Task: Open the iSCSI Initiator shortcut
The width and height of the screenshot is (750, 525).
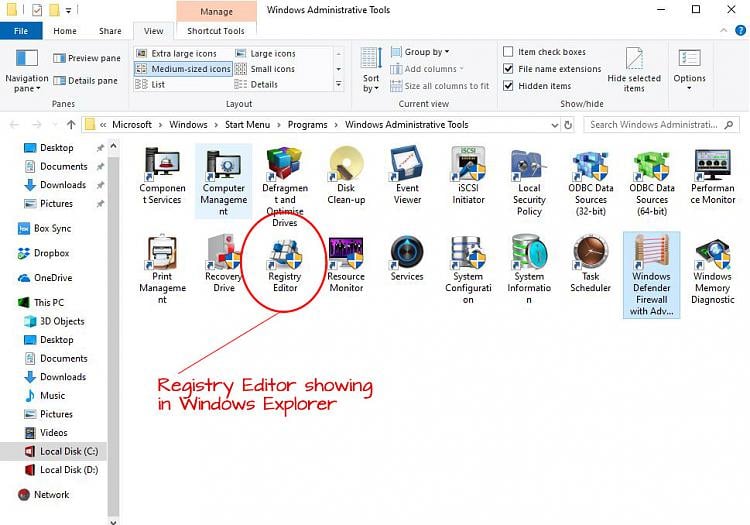Action: [x=468, y=176]
